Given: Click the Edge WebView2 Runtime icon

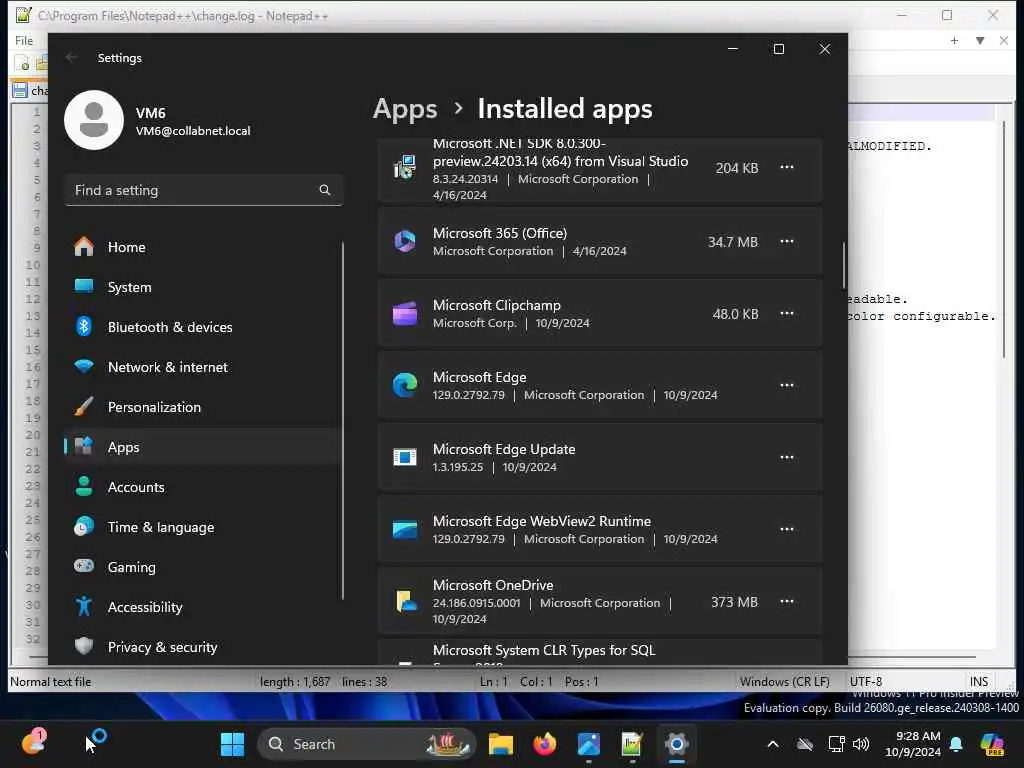Looking at the screenshot, I should [x=405, y=529].
